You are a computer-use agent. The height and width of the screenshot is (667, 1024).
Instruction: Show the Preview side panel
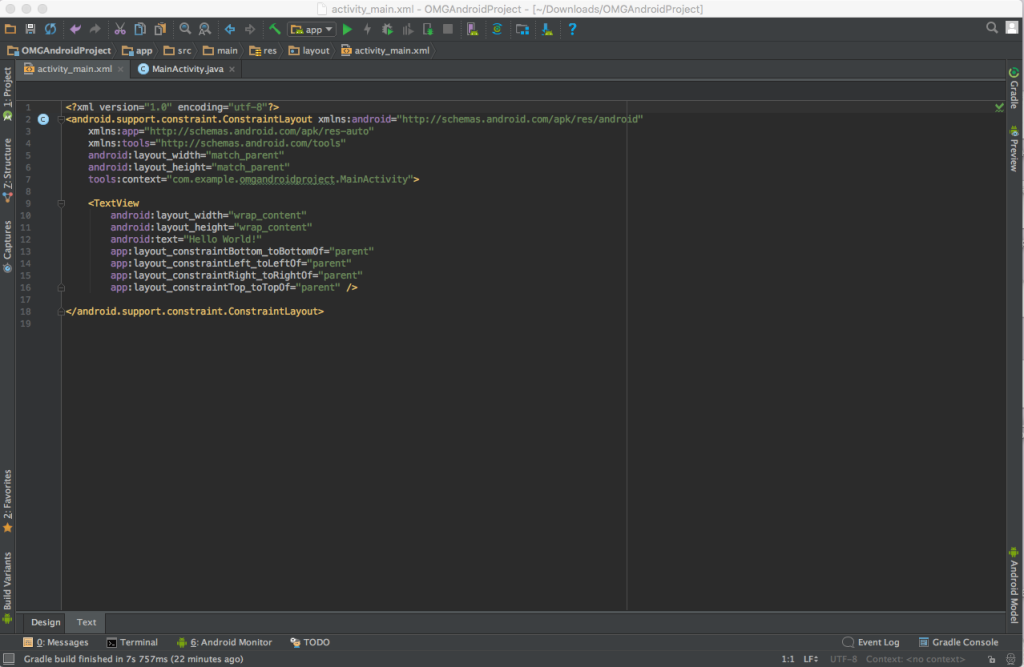(x=1014, y=150)
